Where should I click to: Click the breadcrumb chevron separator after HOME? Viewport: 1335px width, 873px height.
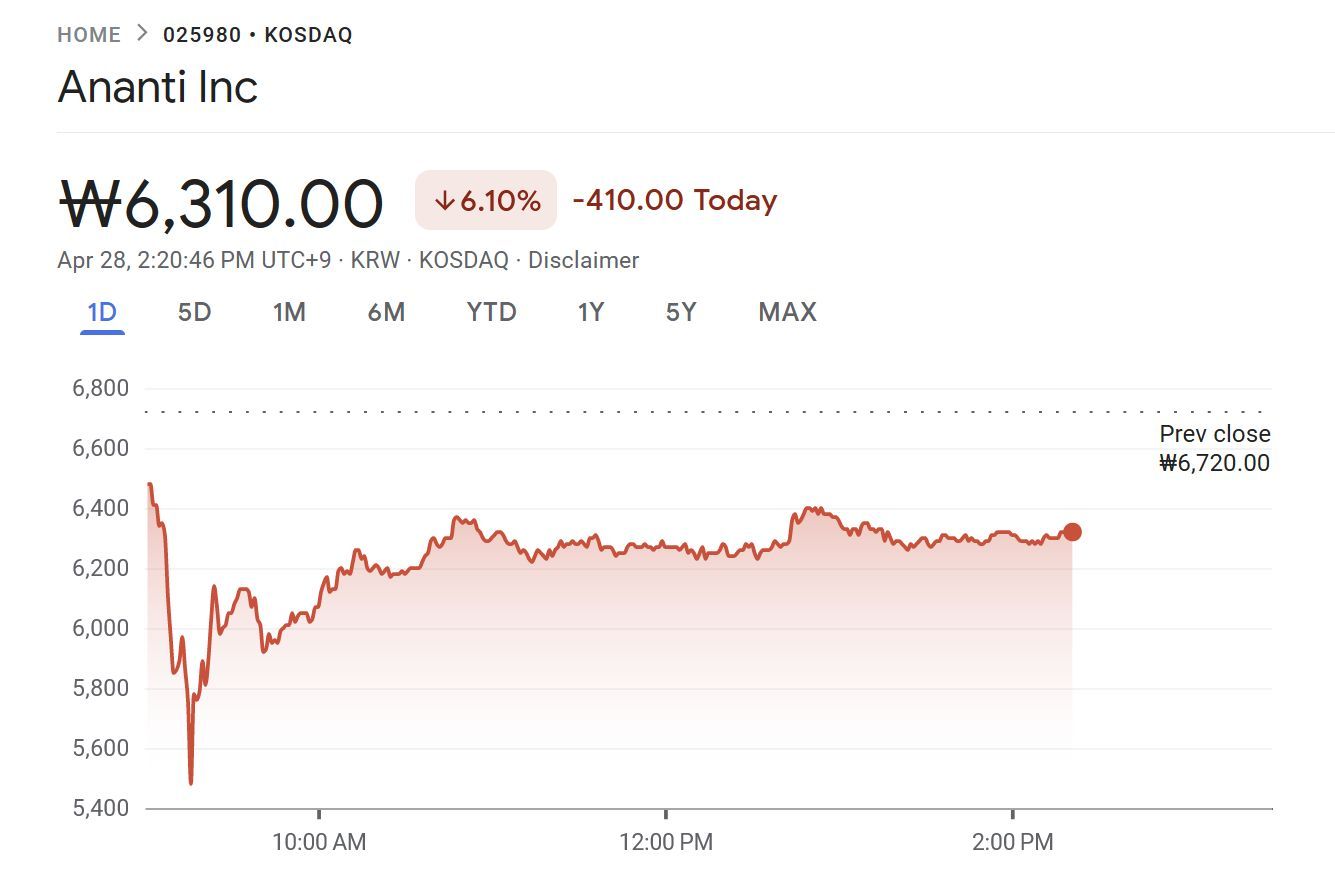pyautogui.click(x=142, y=34)
